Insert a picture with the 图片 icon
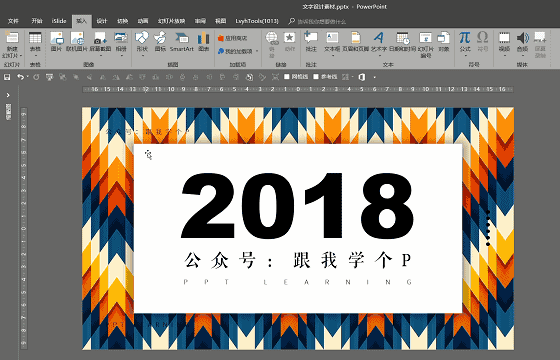This screenshot has height=360, width=560. click(56, 38)
